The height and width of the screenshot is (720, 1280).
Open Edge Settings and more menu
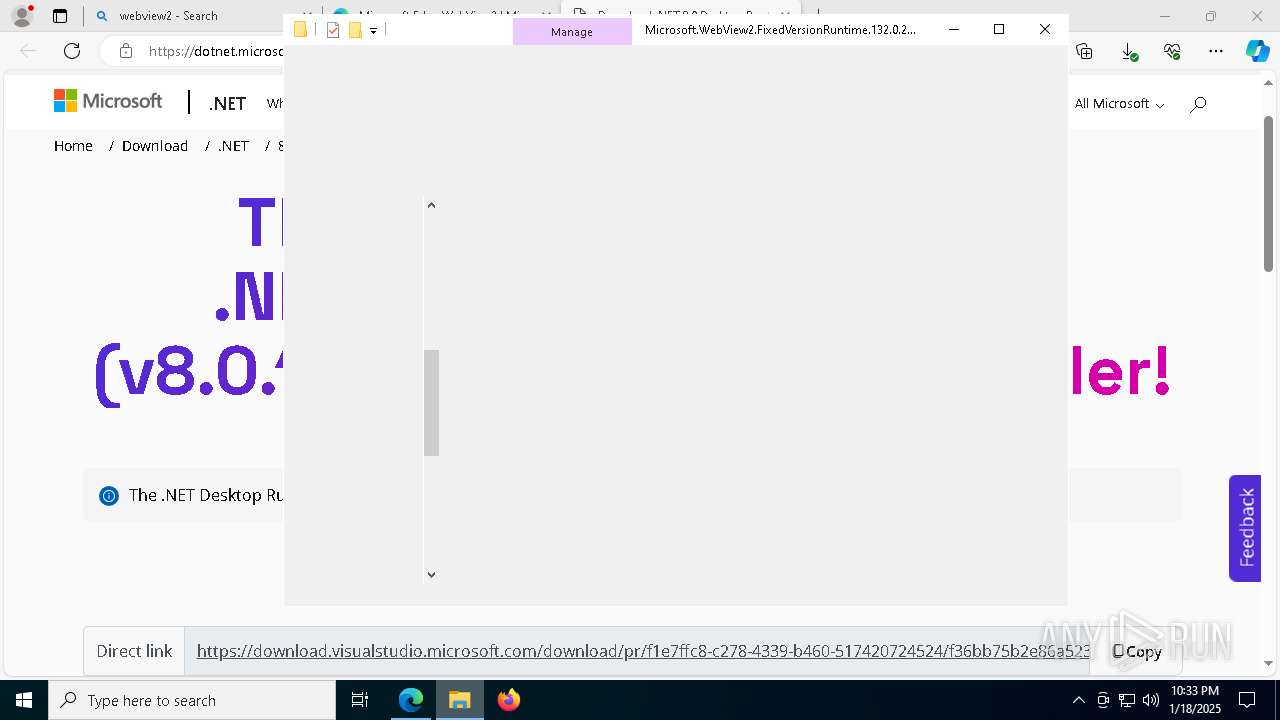(x=1216, y=51)
